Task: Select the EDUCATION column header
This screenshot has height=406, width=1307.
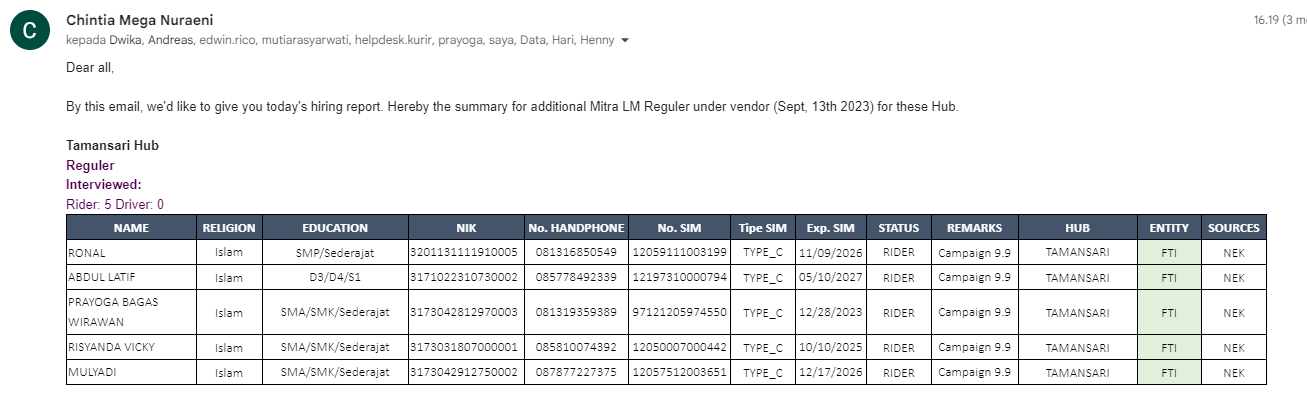Action: pyautogui.click(x=335, y=228)
